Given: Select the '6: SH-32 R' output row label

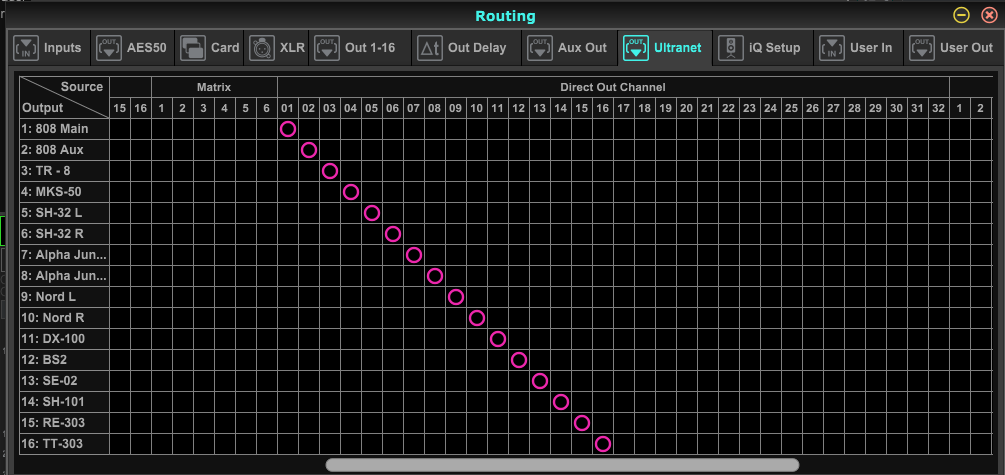Looking at the screenshot, I should 64,234.
